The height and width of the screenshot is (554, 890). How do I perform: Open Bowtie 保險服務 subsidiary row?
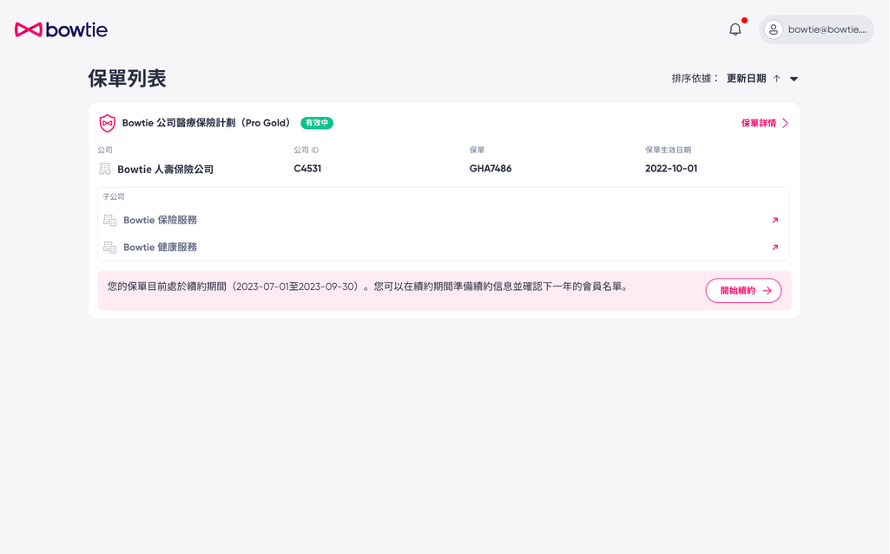pyautogui.click(x=443, y=220)
